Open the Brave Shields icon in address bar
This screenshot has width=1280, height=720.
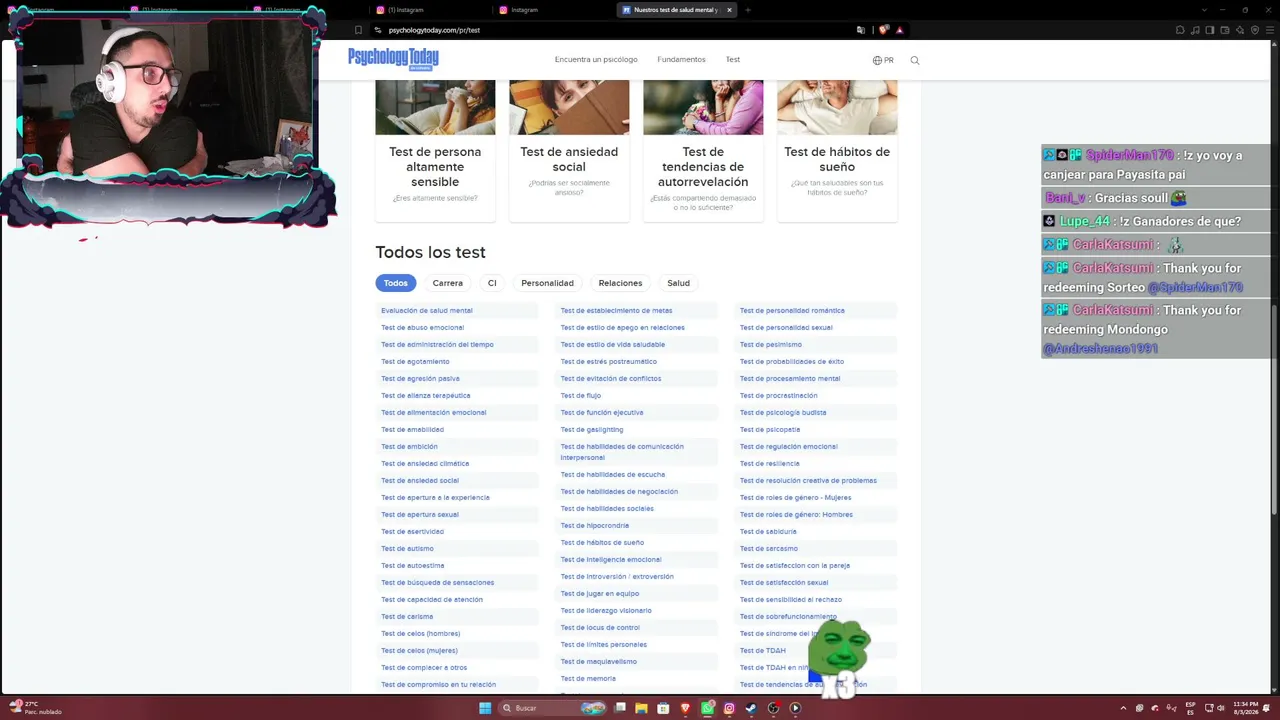tap(884, 30)
